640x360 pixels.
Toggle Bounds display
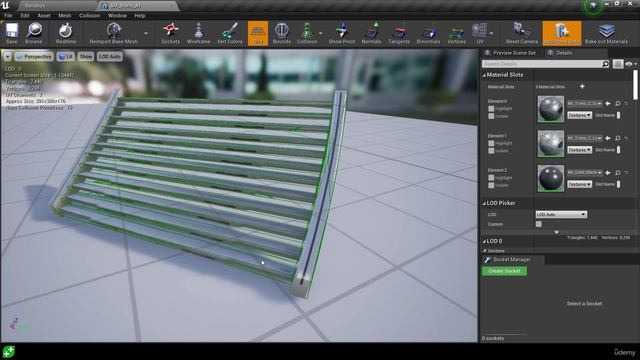(x=282, y=33)
